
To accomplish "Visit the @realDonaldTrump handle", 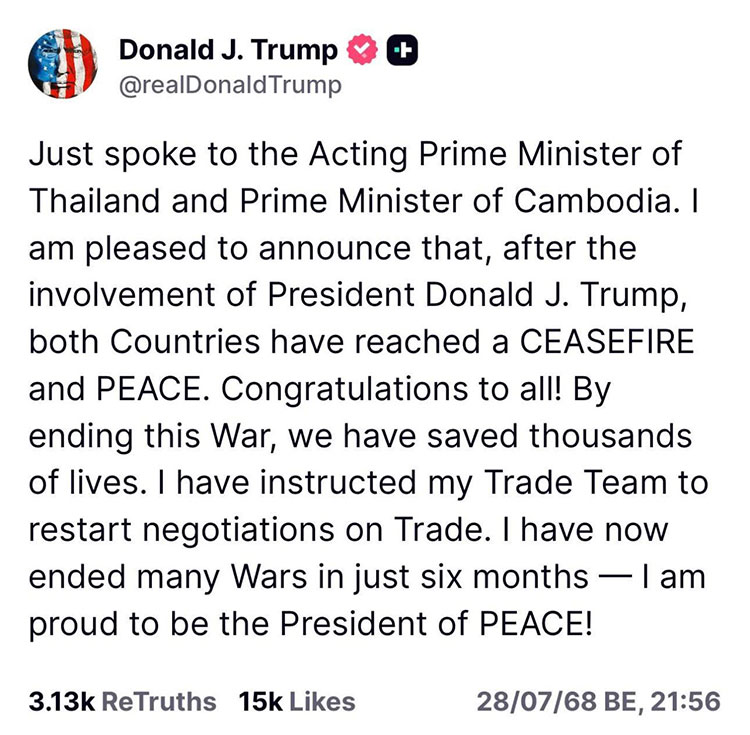I will click(229, 84).
